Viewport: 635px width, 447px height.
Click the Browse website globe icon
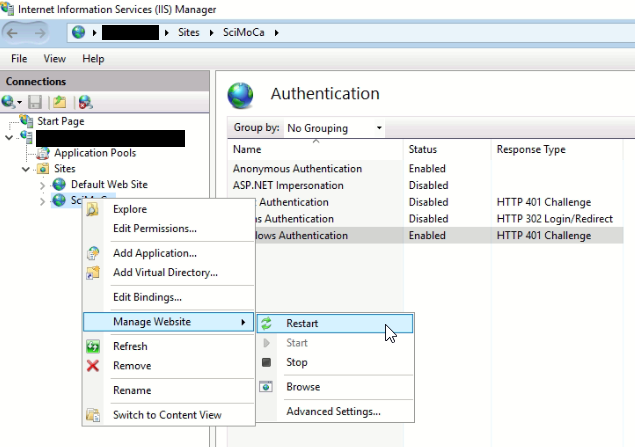point(267,387)
